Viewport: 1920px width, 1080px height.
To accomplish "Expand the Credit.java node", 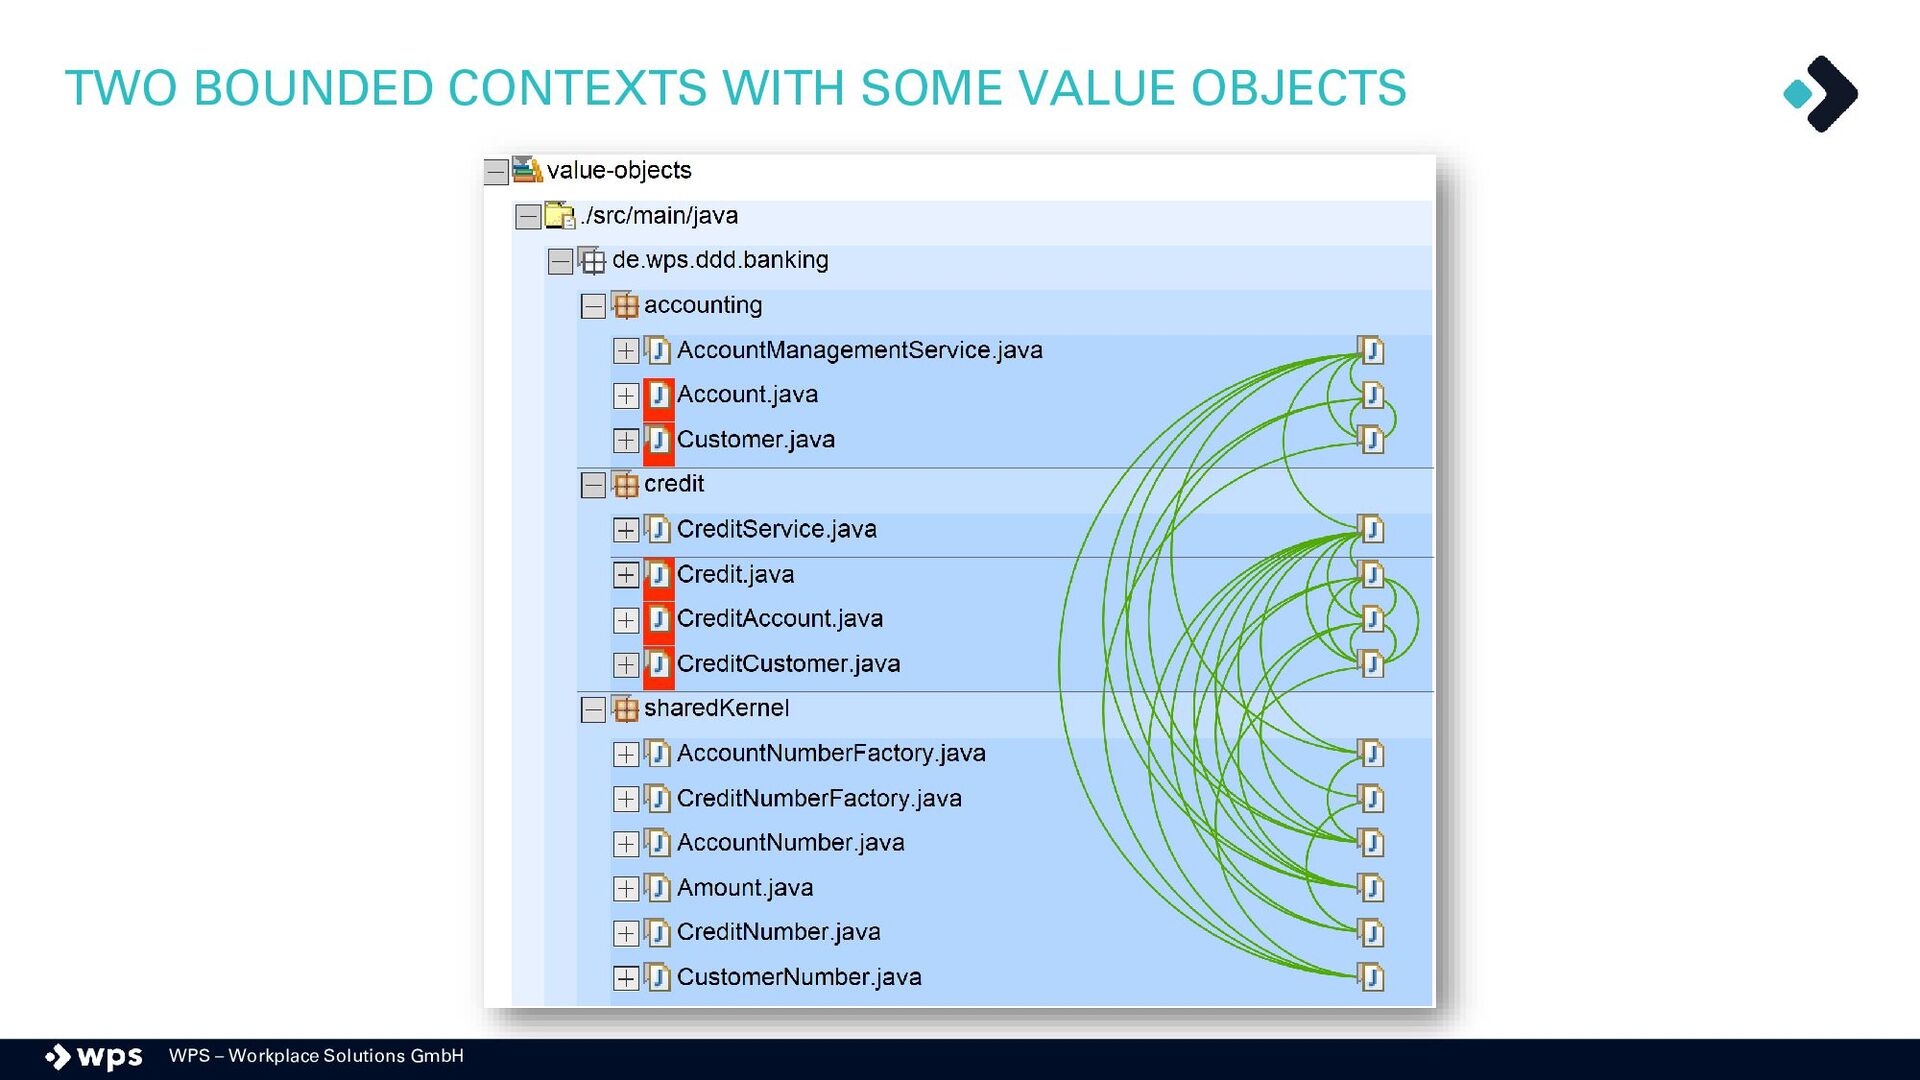I will coord(626,575).
